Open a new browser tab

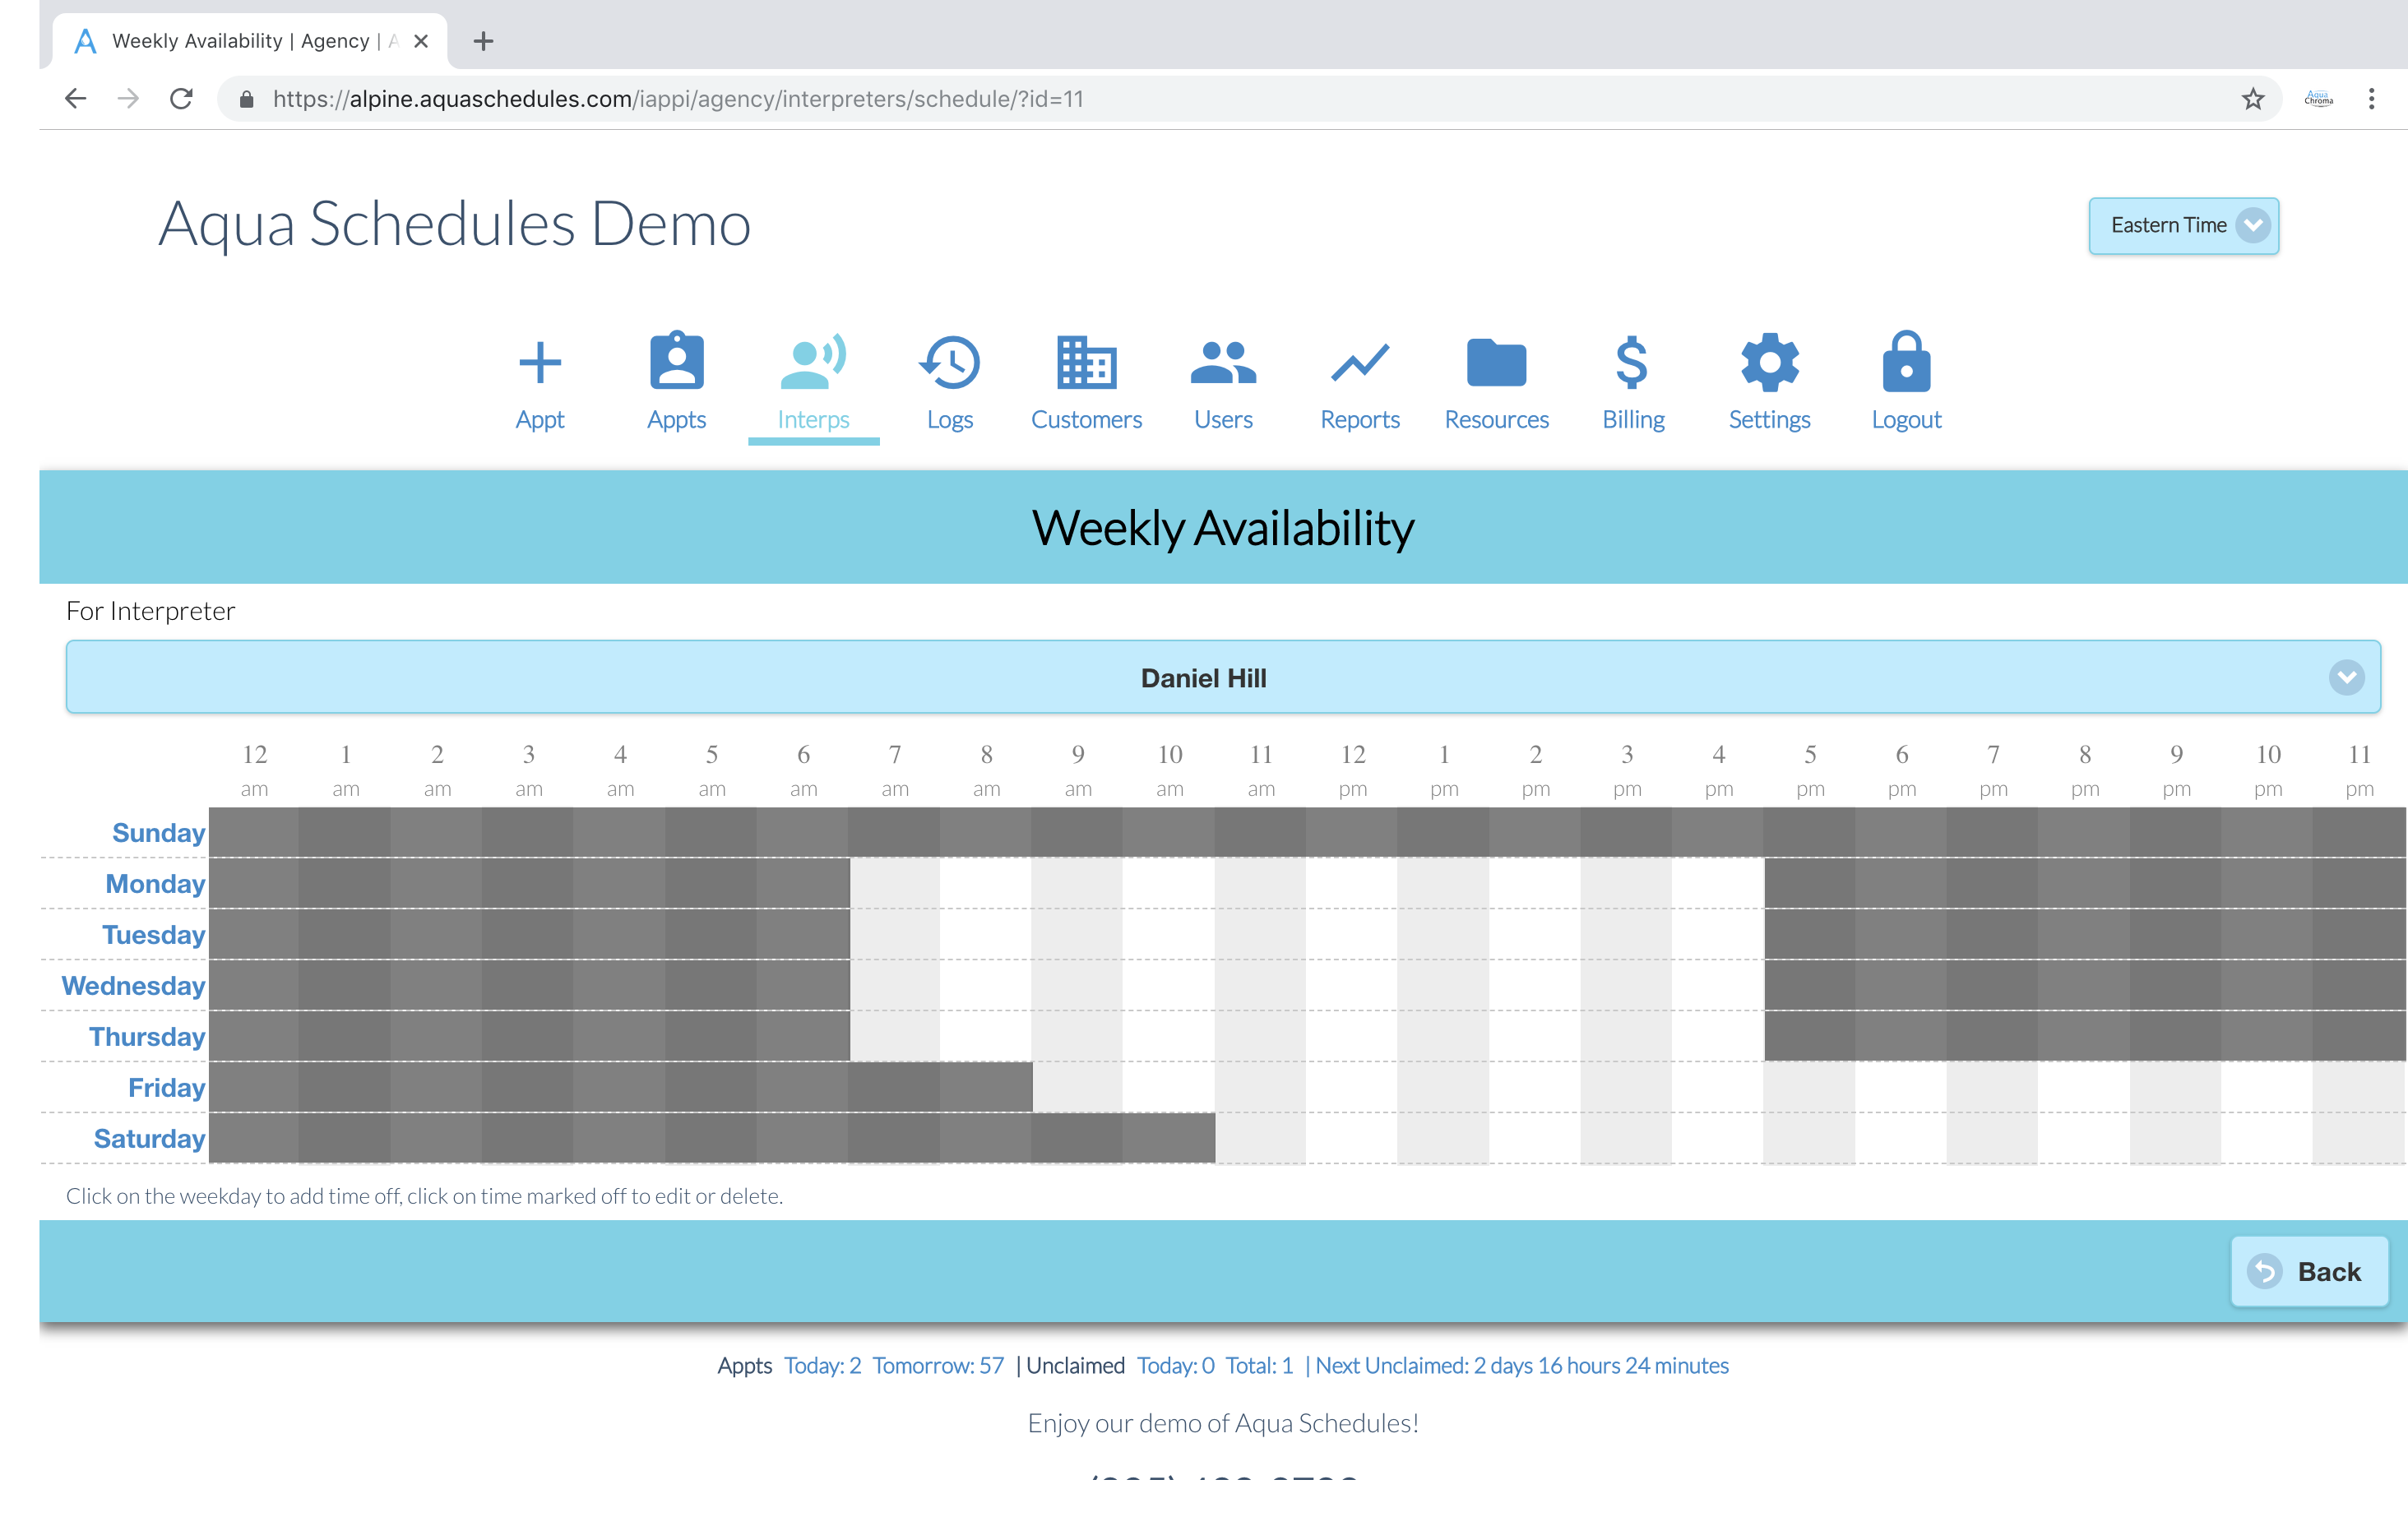483,41
